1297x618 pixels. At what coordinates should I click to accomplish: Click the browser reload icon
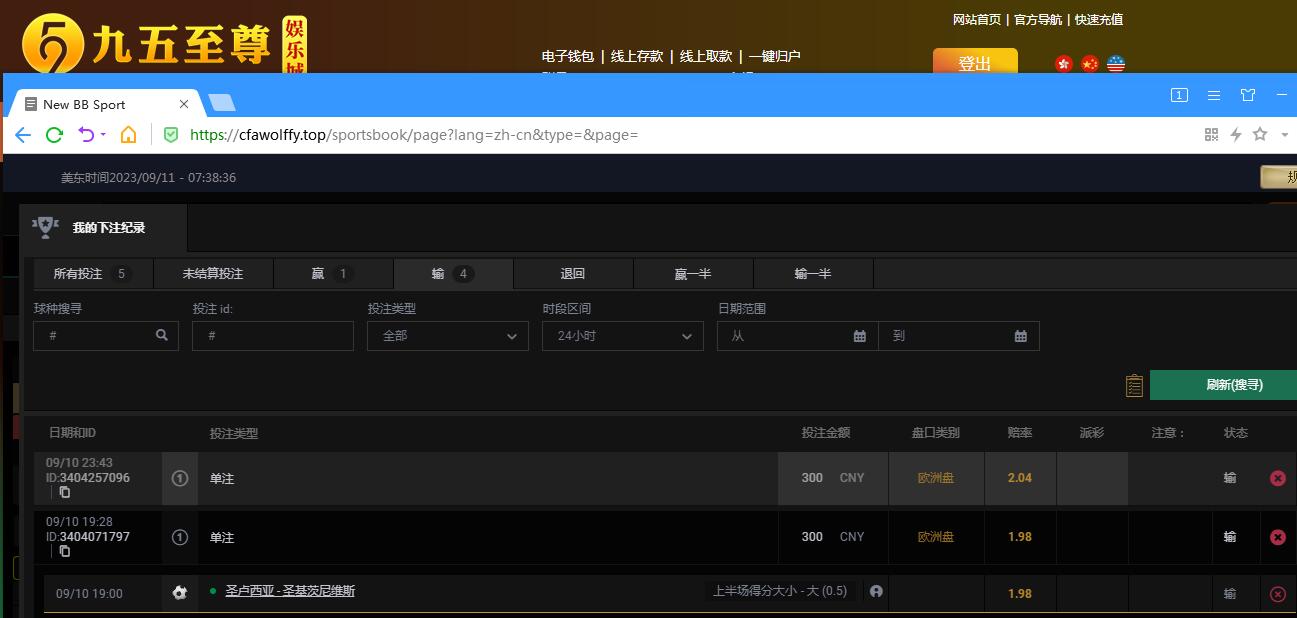click(x=55, y=135)
